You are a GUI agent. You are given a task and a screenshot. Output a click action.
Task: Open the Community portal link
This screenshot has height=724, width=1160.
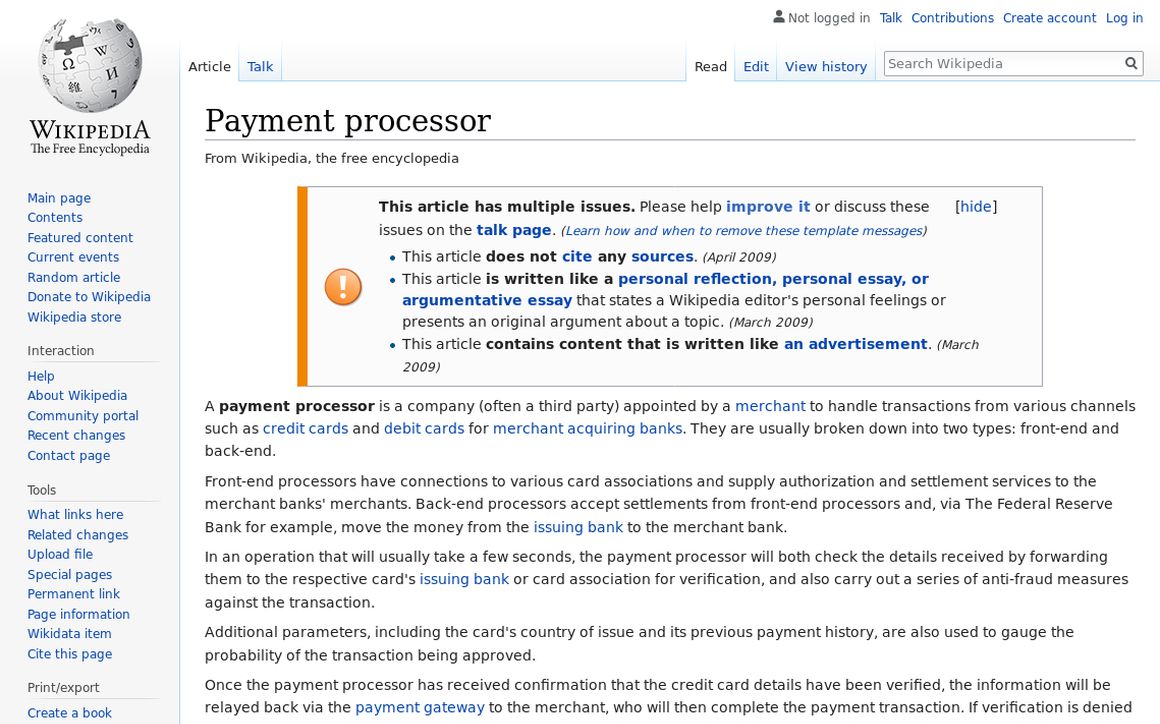[x=83, y=416]
